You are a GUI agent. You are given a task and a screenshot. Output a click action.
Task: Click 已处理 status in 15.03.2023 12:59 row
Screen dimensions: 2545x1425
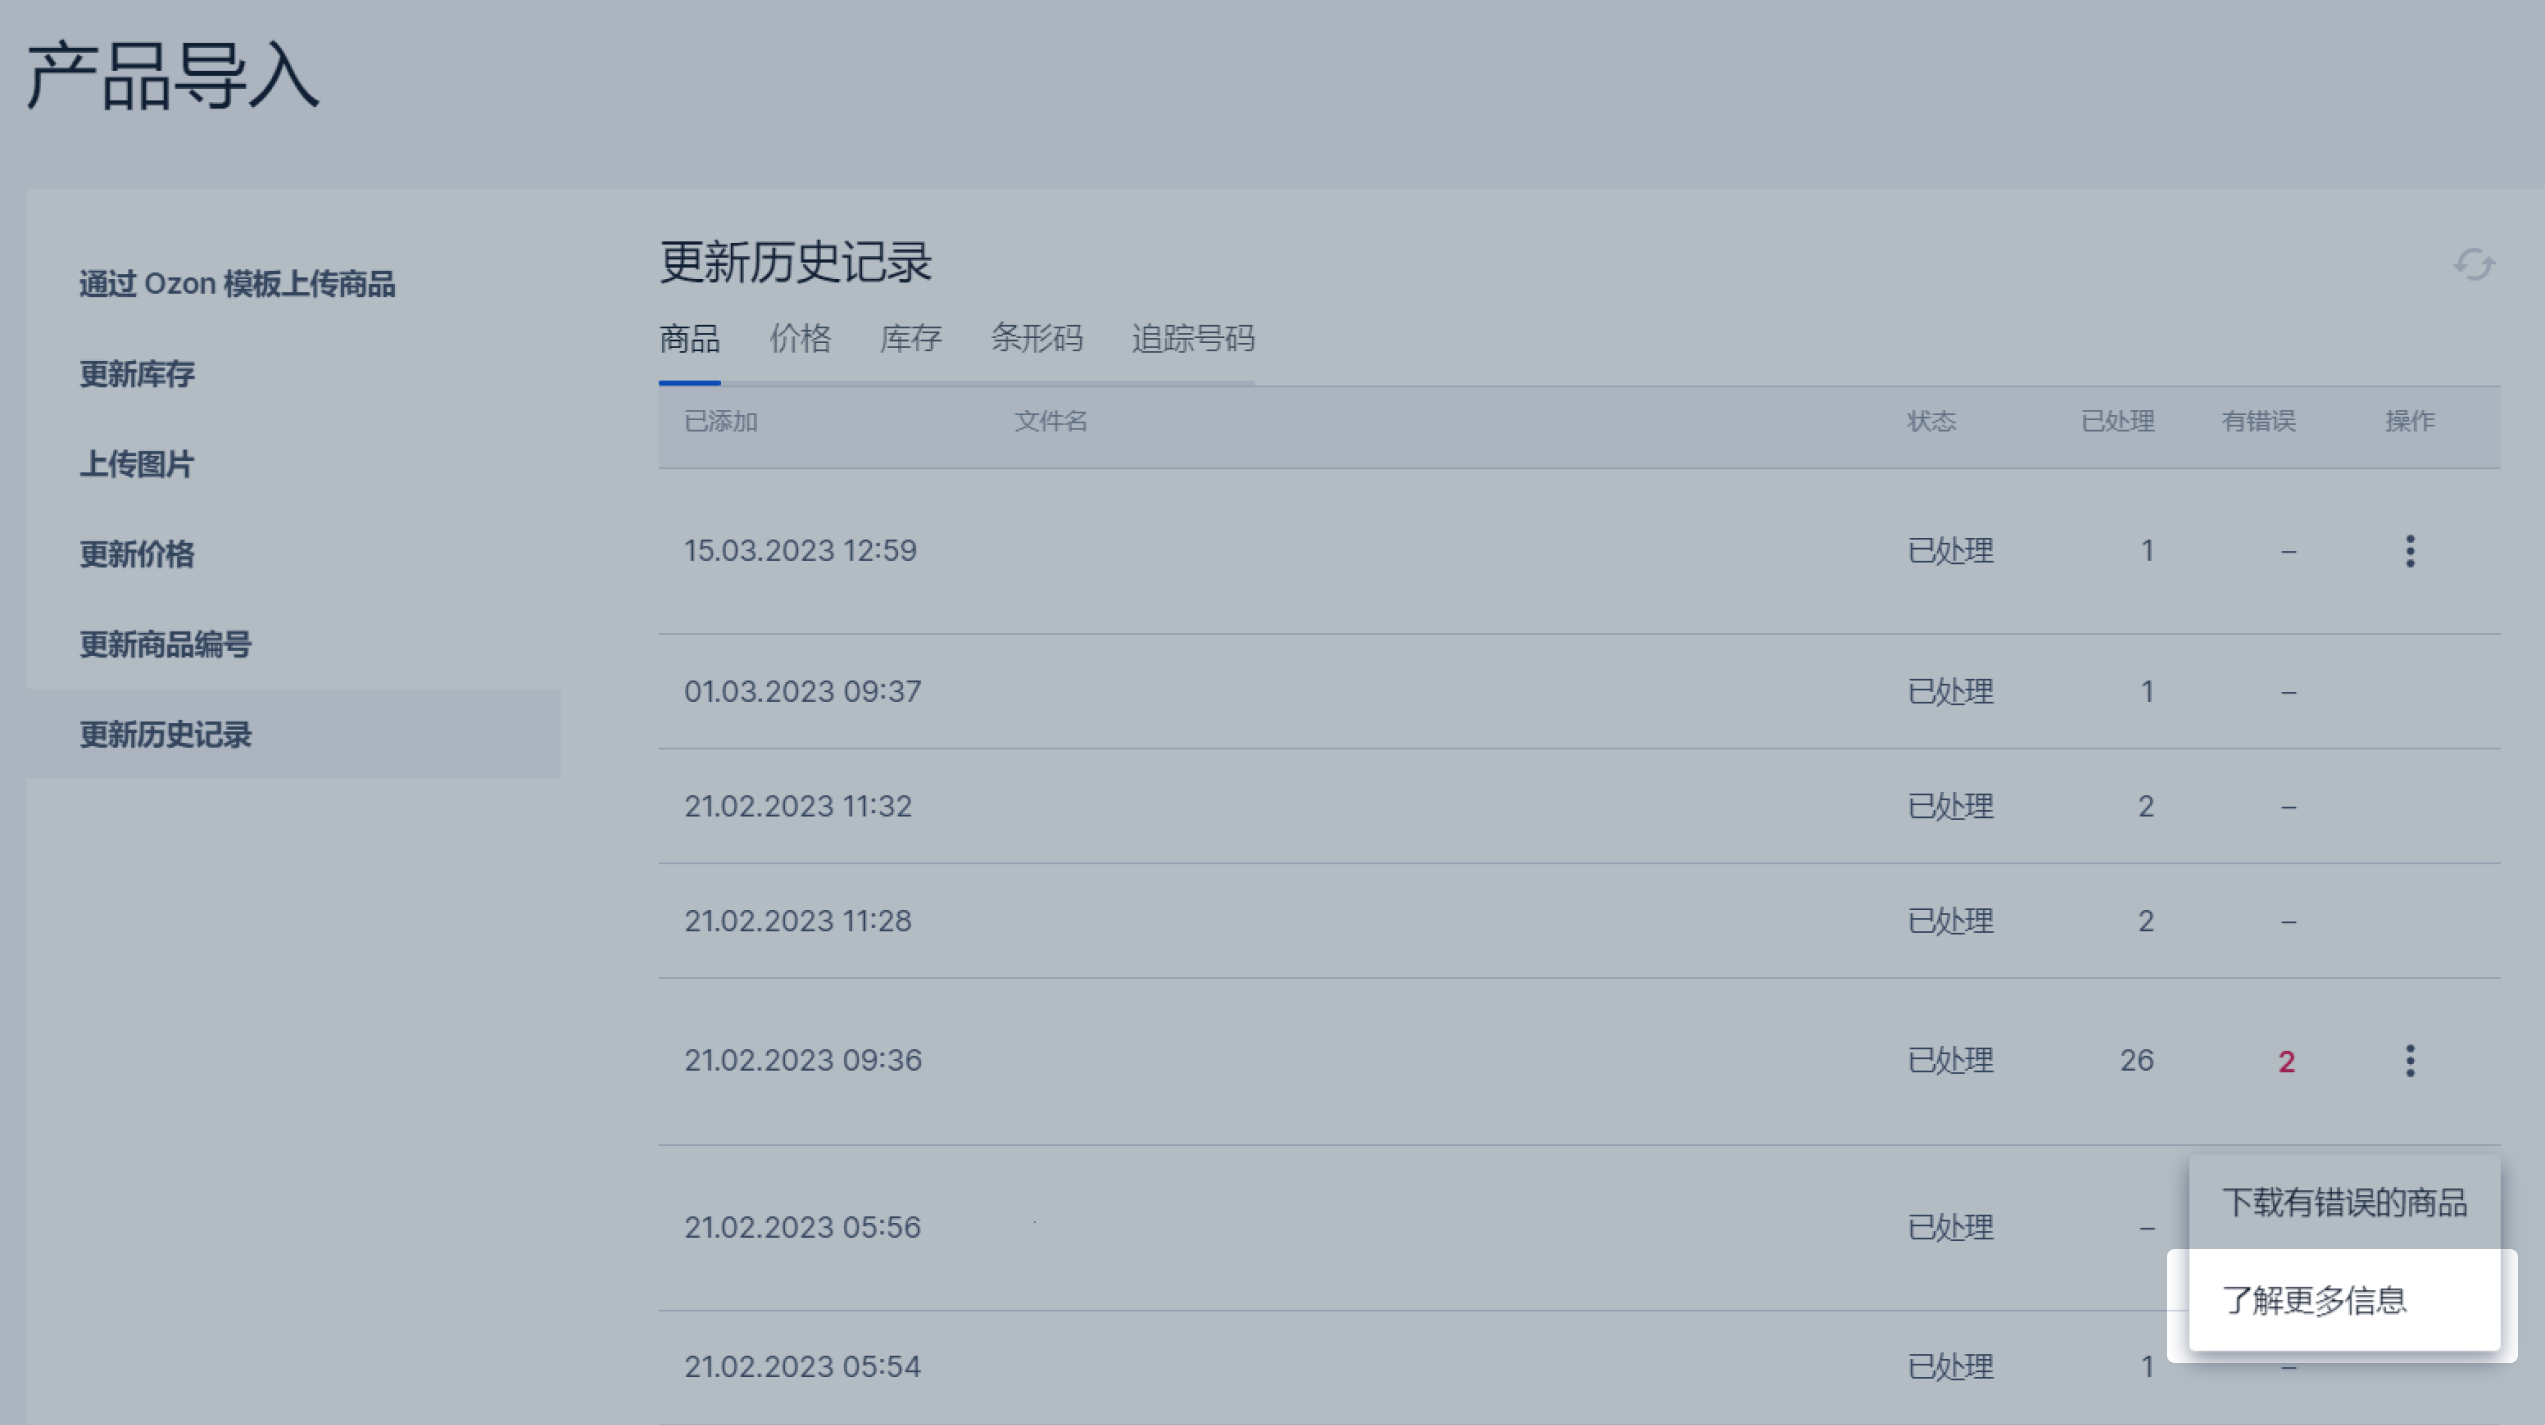point(1950,551)
